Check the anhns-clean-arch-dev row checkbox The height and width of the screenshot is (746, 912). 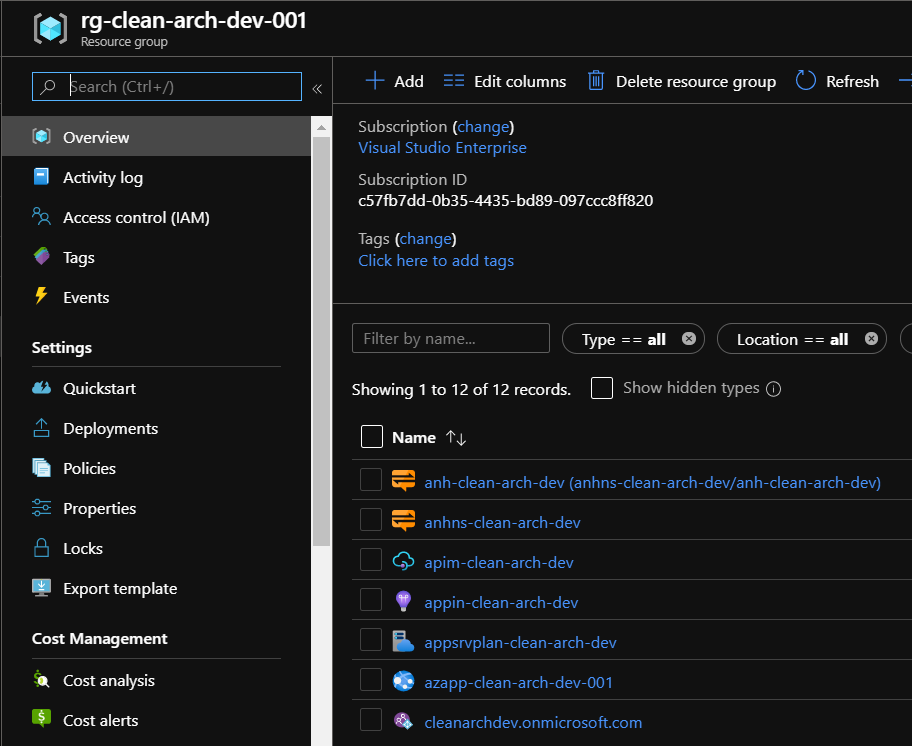tap(370, 519)
